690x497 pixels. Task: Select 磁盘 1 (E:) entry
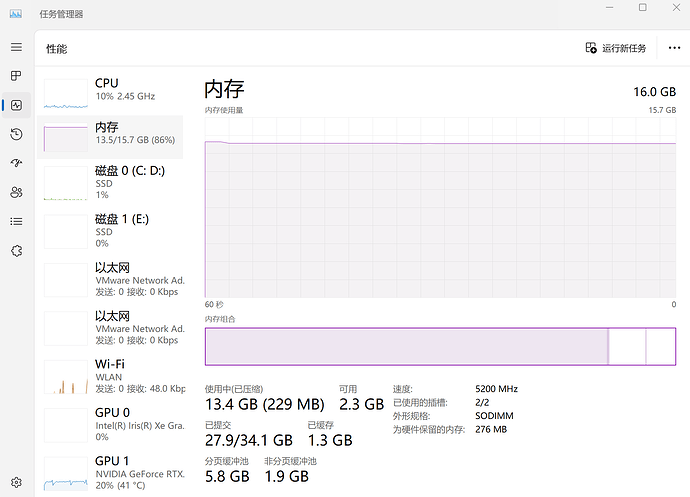[110, 232]
